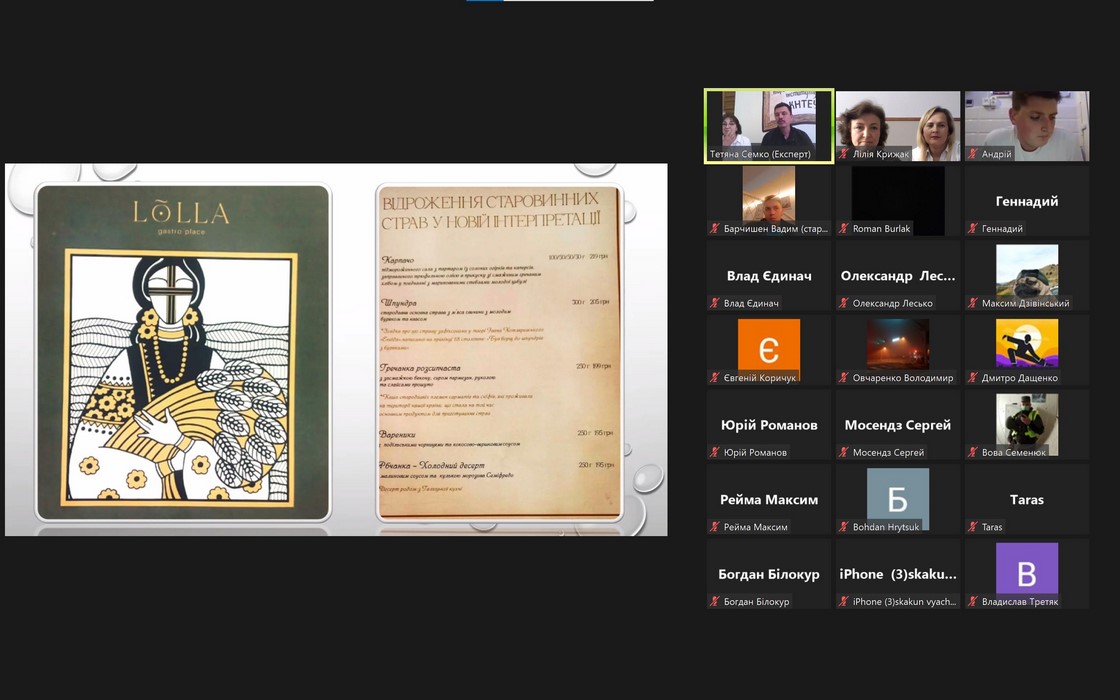Click the muted mic icon next to Taras
Image resolution: width=1120 pixels, height=700 pixels.
click(973, 527)
